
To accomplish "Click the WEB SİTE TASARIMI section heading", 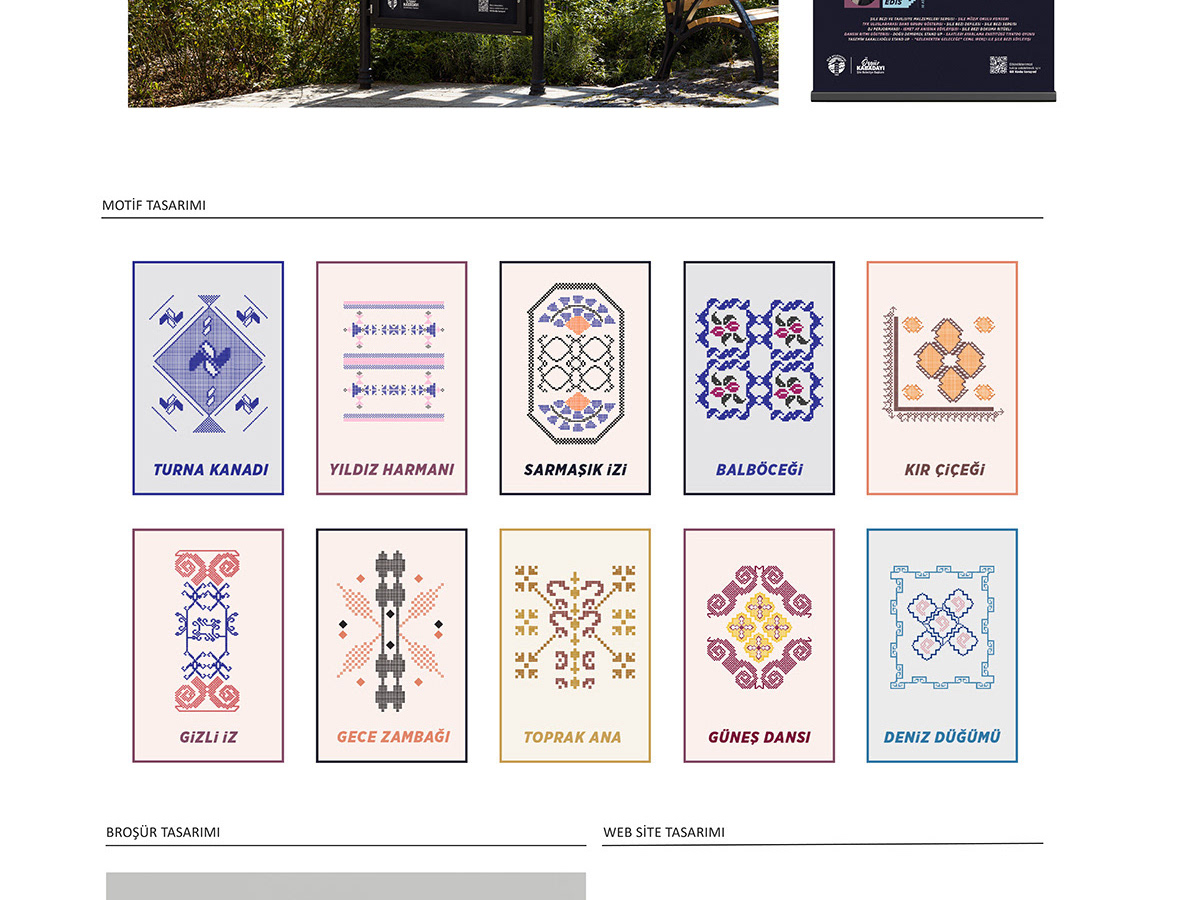I will point(664,832).
